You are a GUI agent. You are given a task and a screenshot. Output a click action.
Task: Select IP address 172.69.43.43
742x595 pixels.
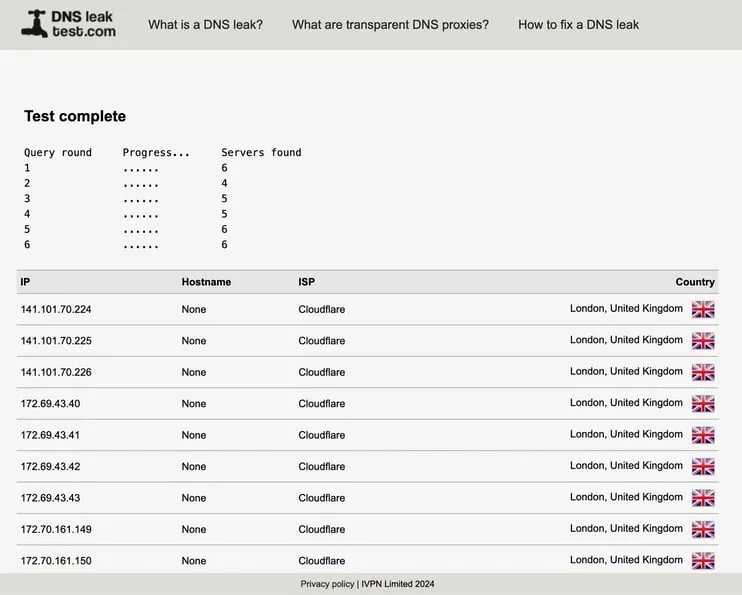click(x=50, y=497)
